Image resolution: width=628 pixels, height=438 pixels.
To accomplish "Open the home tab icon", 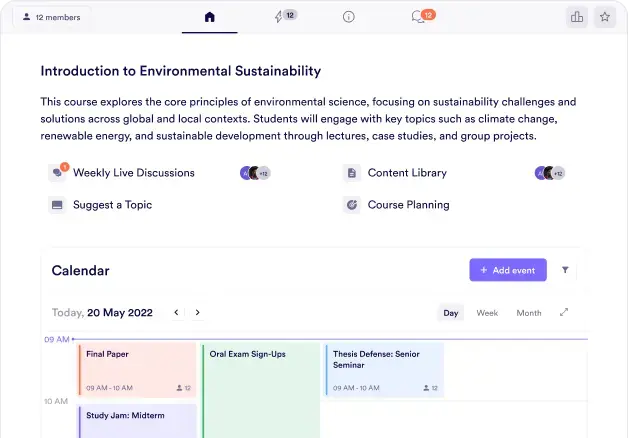I will tap(209, 17).
